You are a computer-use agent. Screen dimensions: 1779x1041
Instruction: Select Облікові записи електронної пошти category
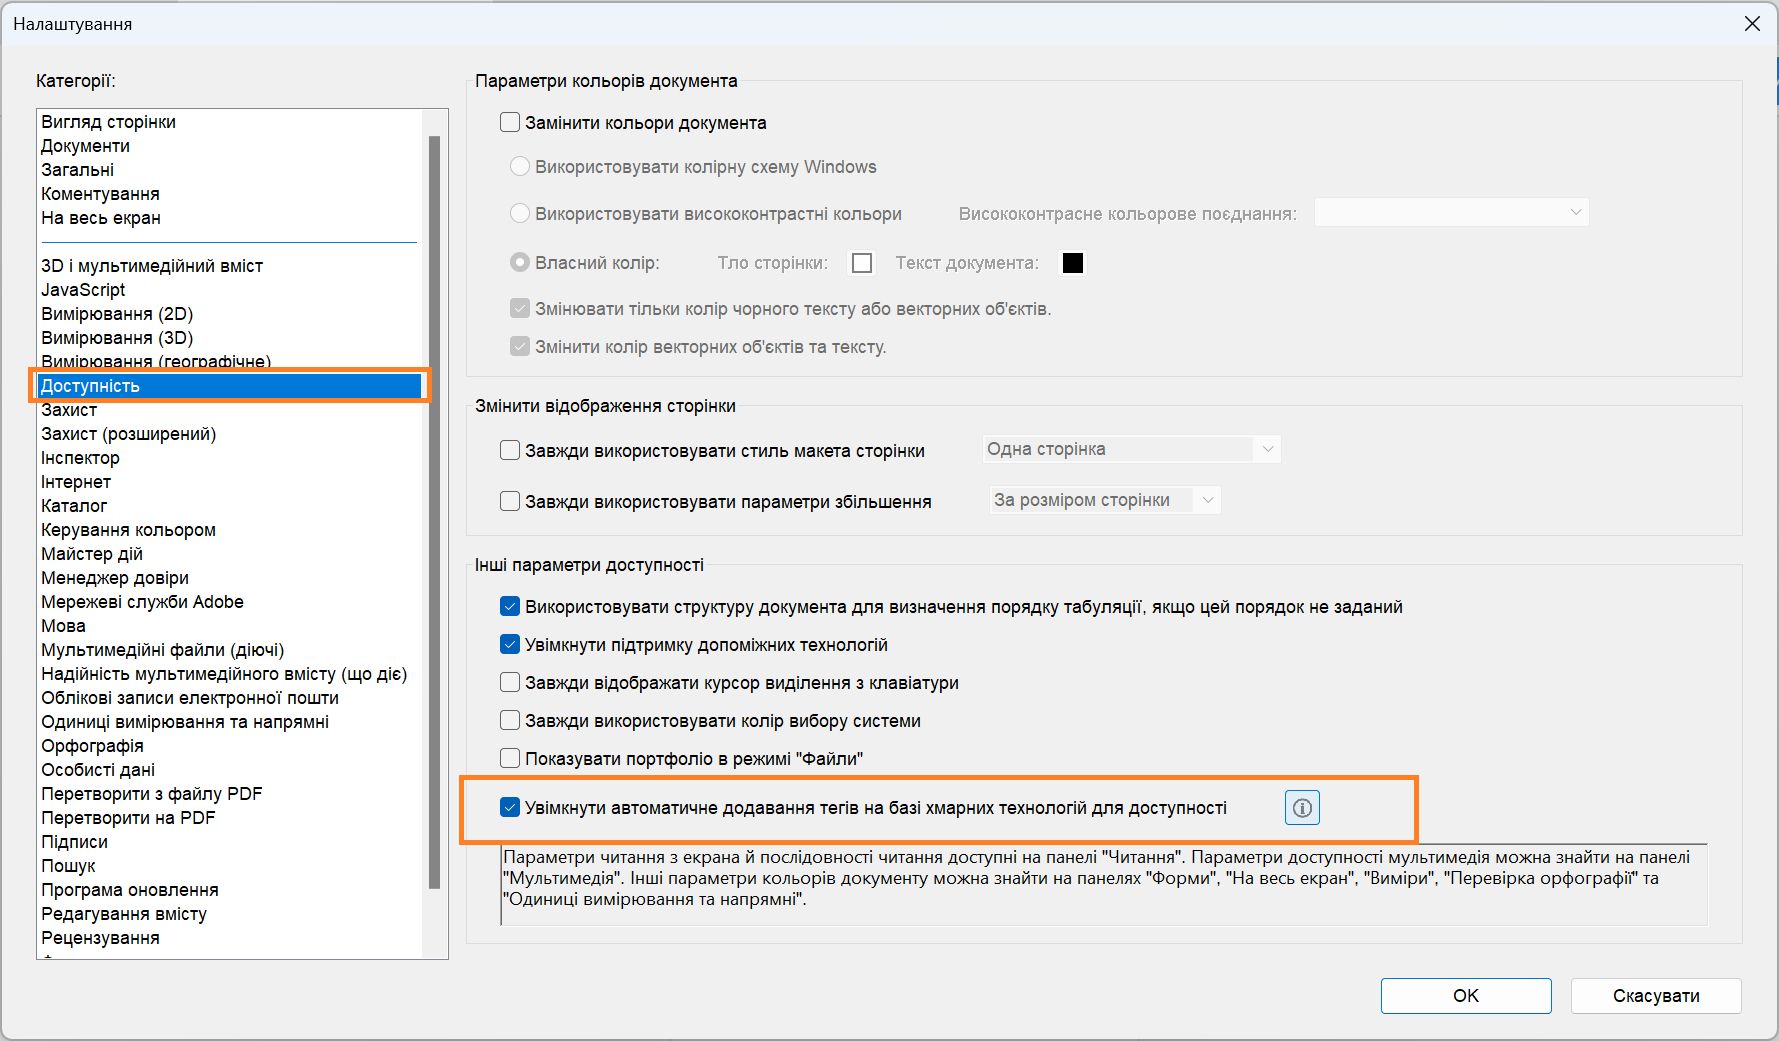(x=229, y=698)
